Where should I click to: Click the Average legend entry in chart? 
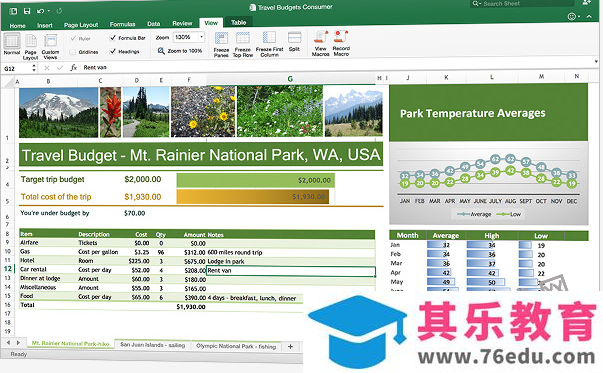tap(474, 214)
